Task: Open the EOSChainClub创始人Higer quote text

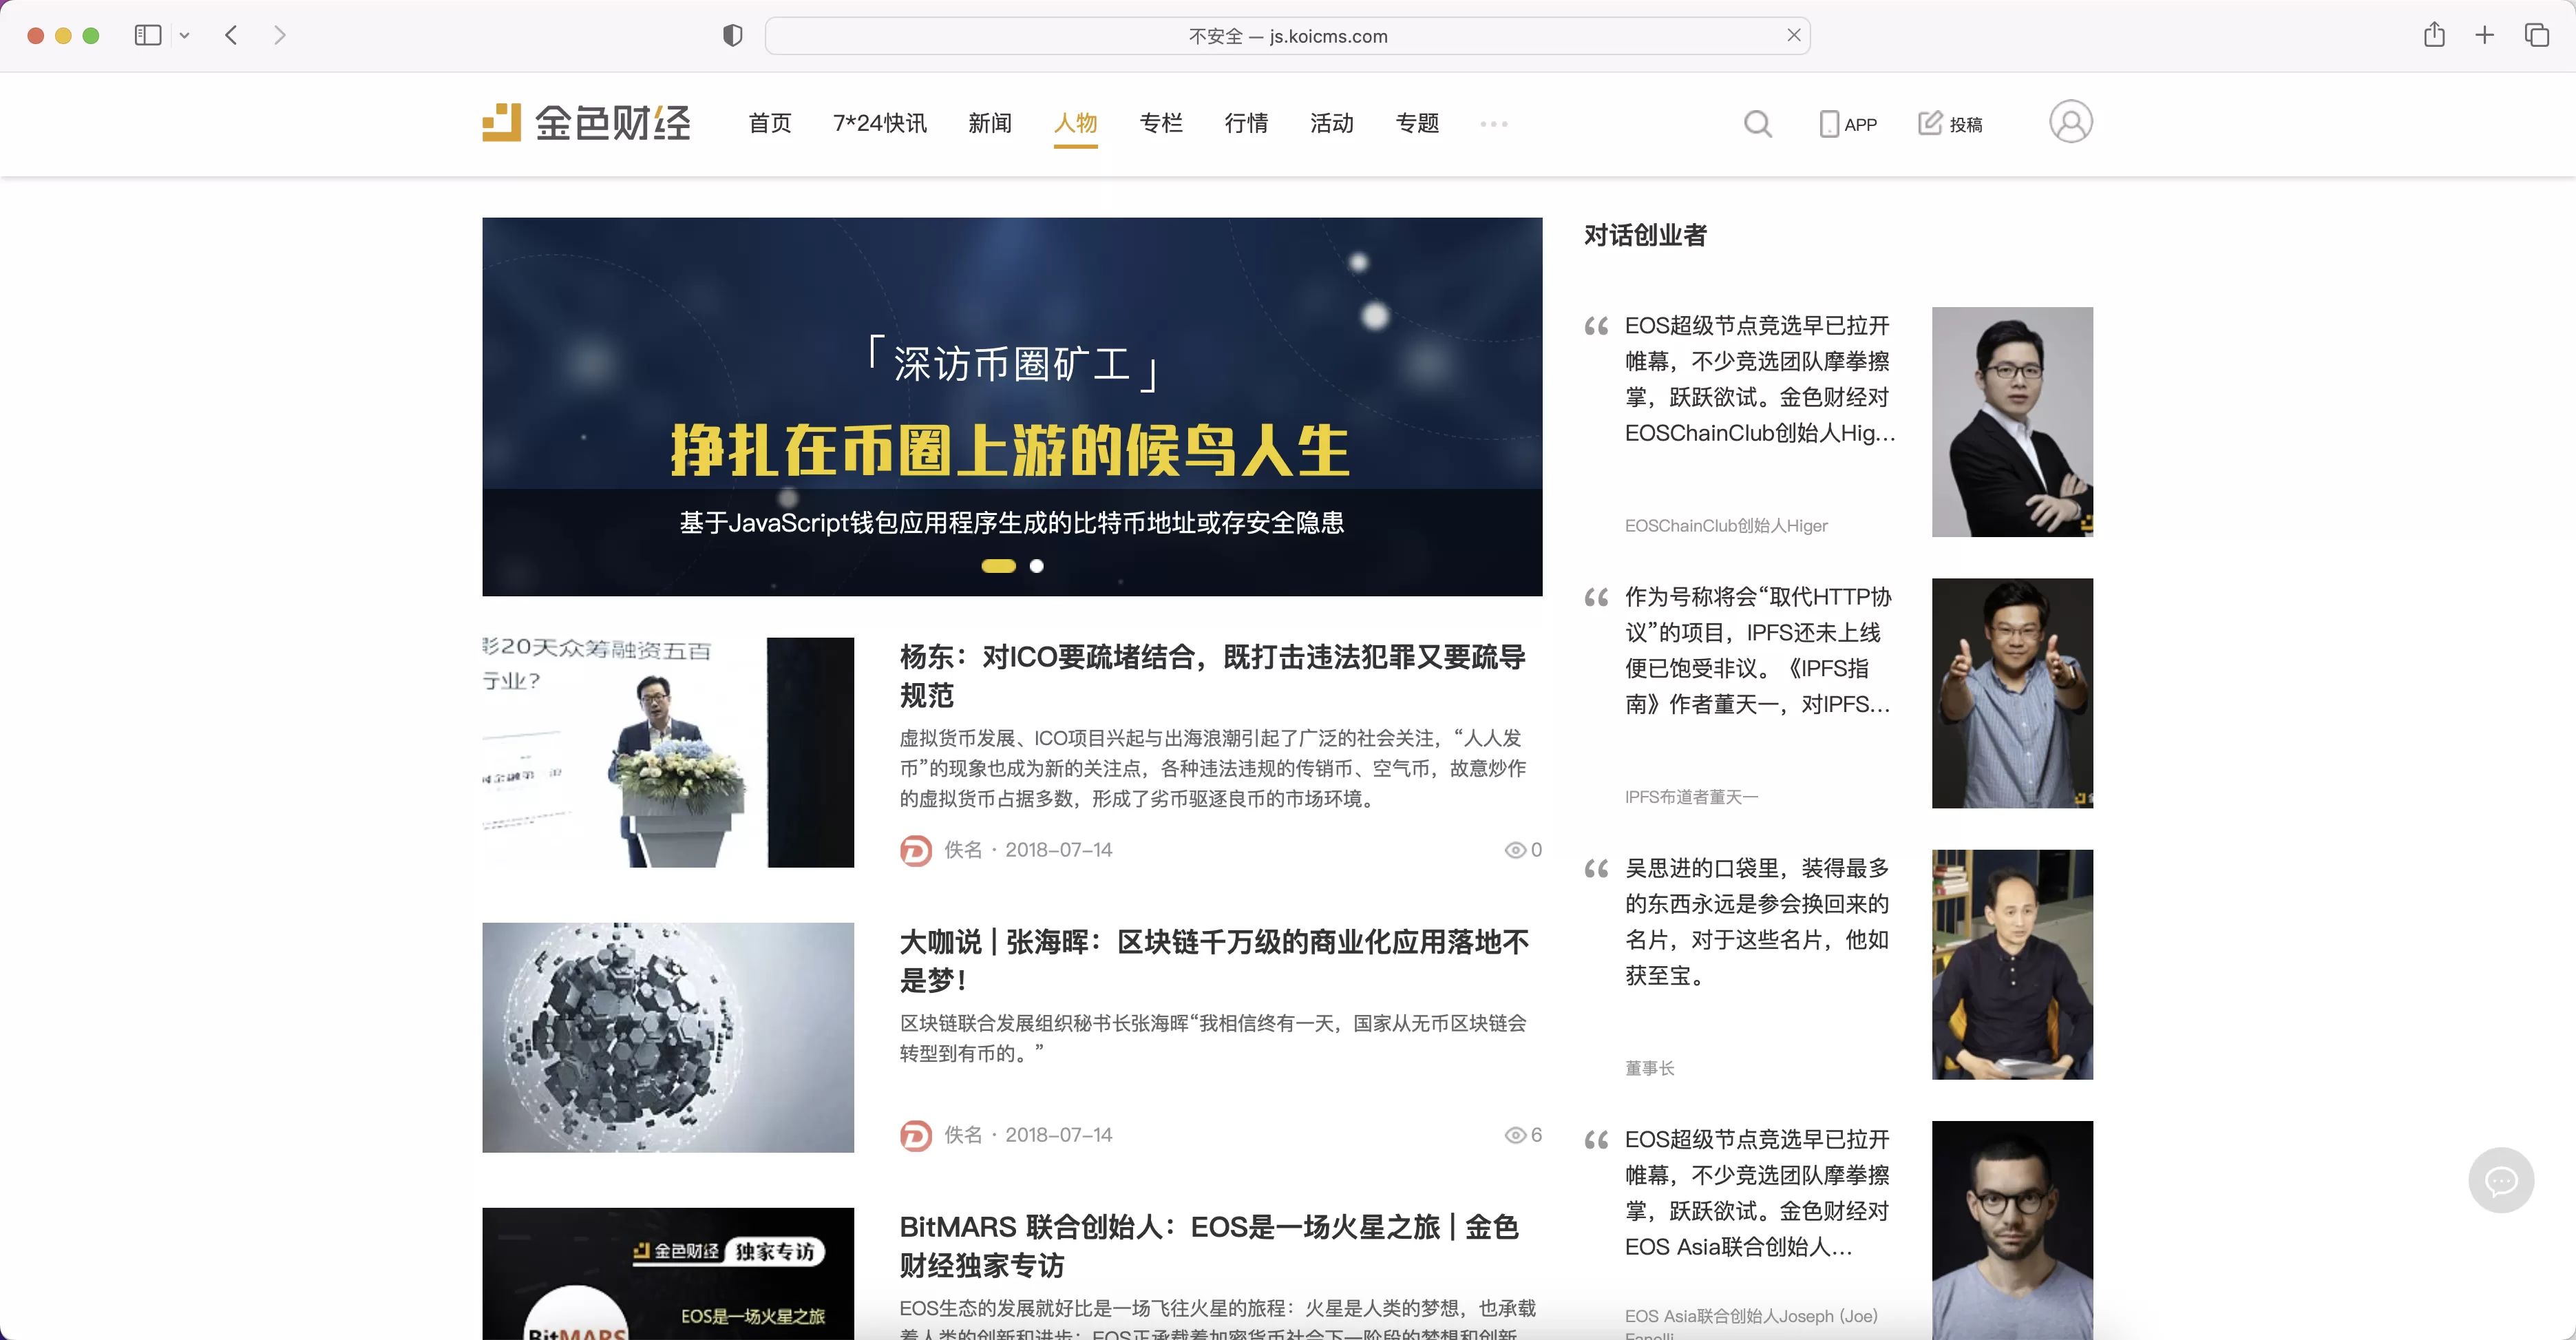Action: click(x=1760, y=379)
